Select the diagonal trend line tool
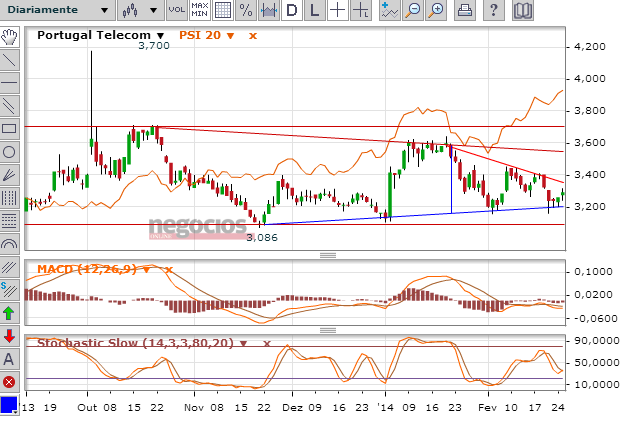Viewport: 627px width, 425px height. [9, 60]
